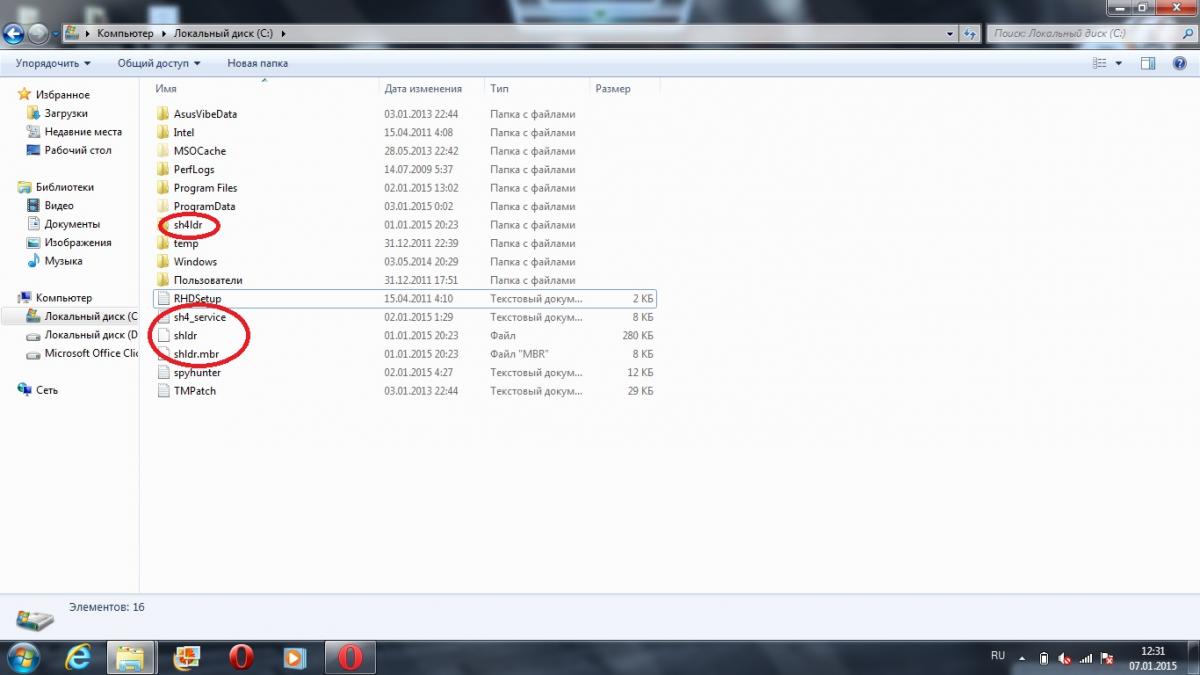Select the TMPatch text file icon

[164, 391]
